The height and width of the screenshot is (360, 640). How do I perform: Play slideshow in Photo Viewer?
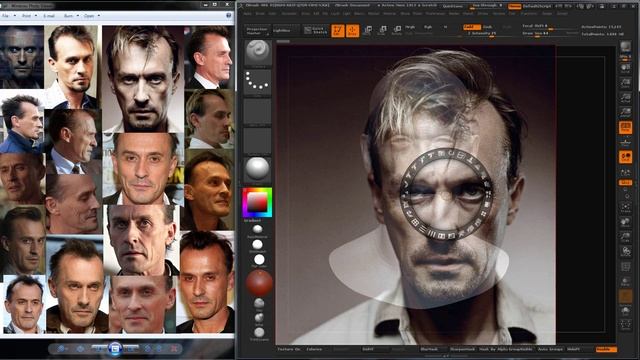[116, 349]
